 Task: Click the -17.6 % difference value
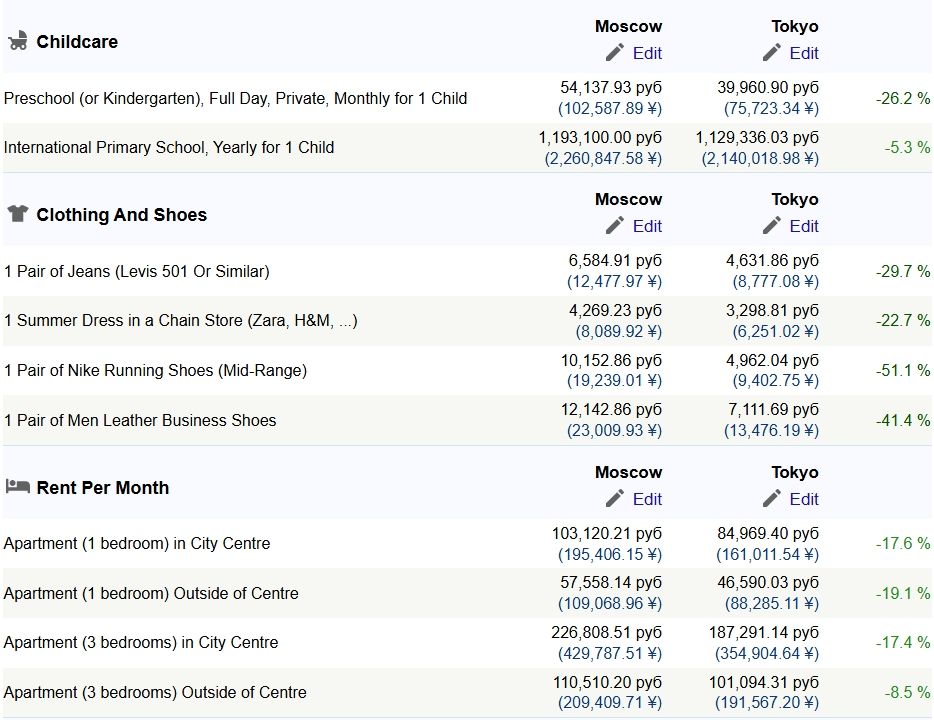pyautogui.click(x=903, y=544)
